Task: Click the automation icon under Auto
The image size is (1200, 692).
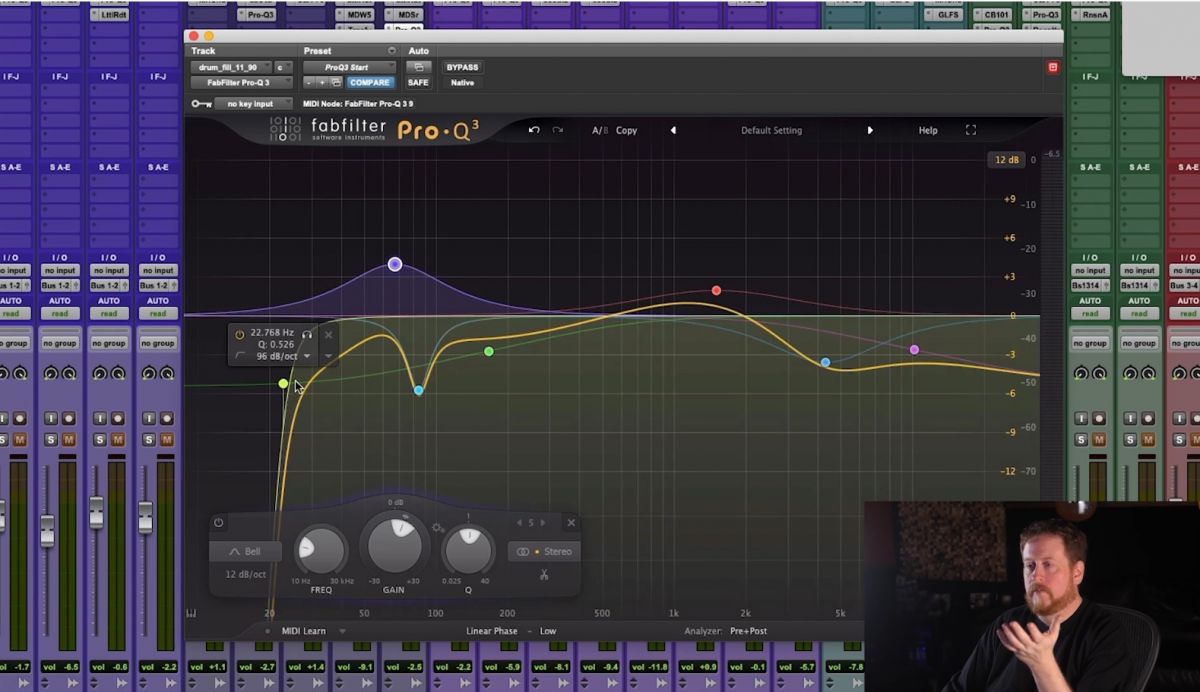Action: [x=419, y=66]
